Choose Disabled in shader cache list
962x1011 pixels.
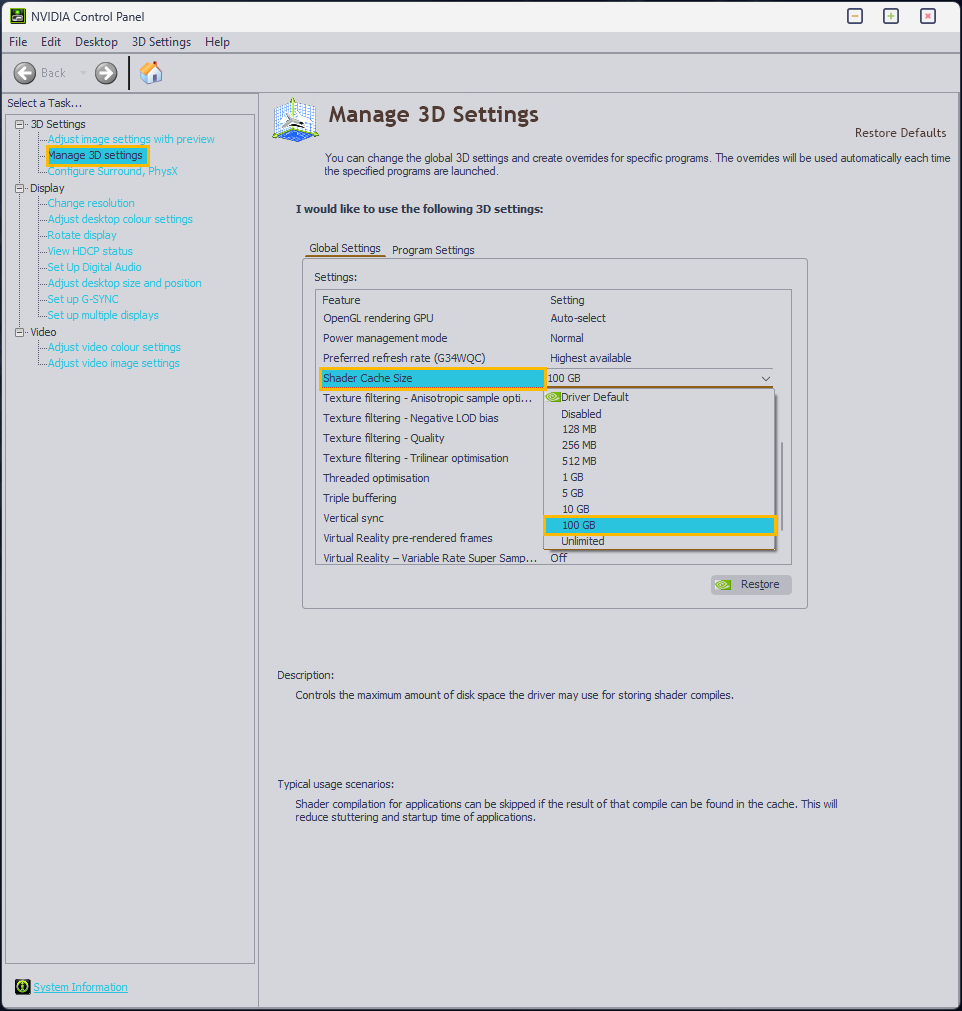click(x=659, y=414)
